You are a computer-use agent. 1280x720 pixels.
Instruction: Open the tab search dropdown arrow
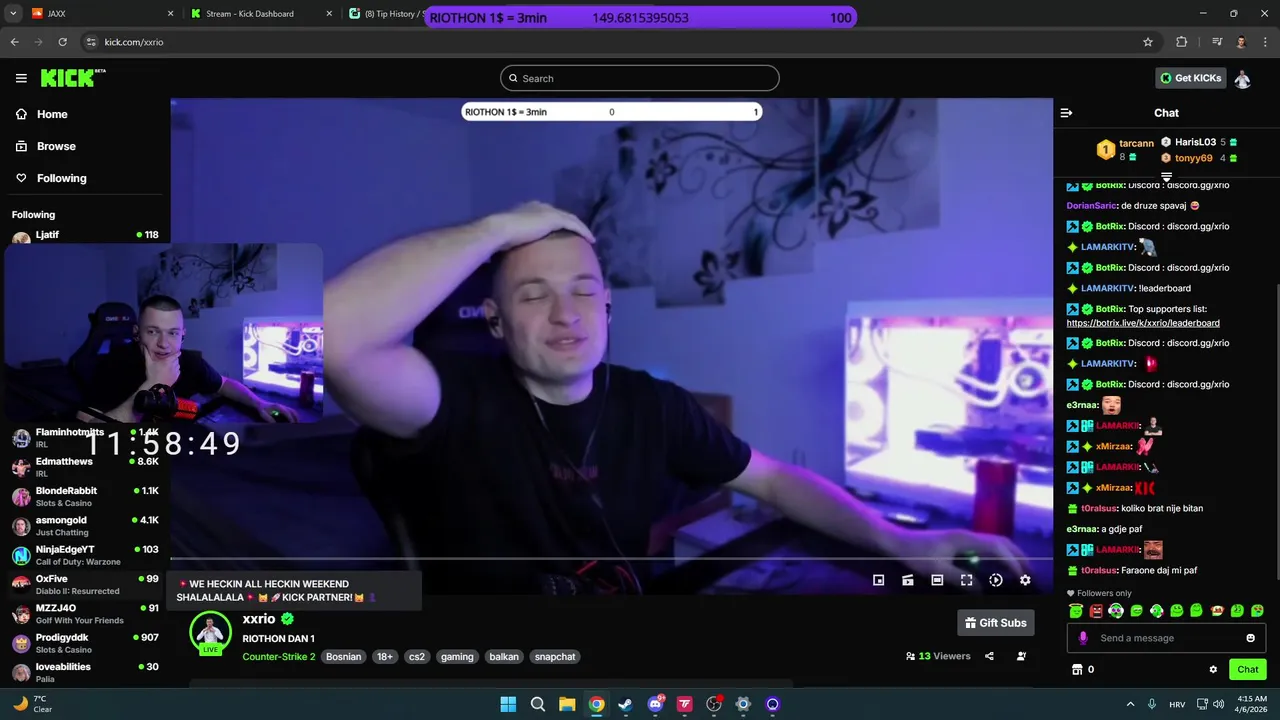(13, 14)
